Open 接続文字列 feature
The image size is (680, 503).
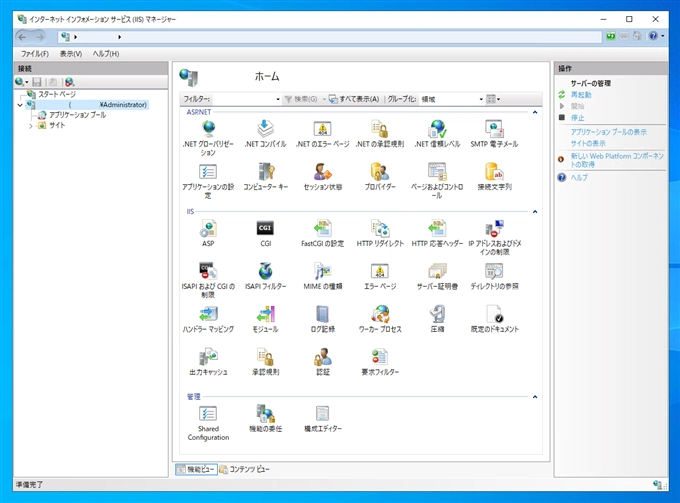(x=494, y=177)
